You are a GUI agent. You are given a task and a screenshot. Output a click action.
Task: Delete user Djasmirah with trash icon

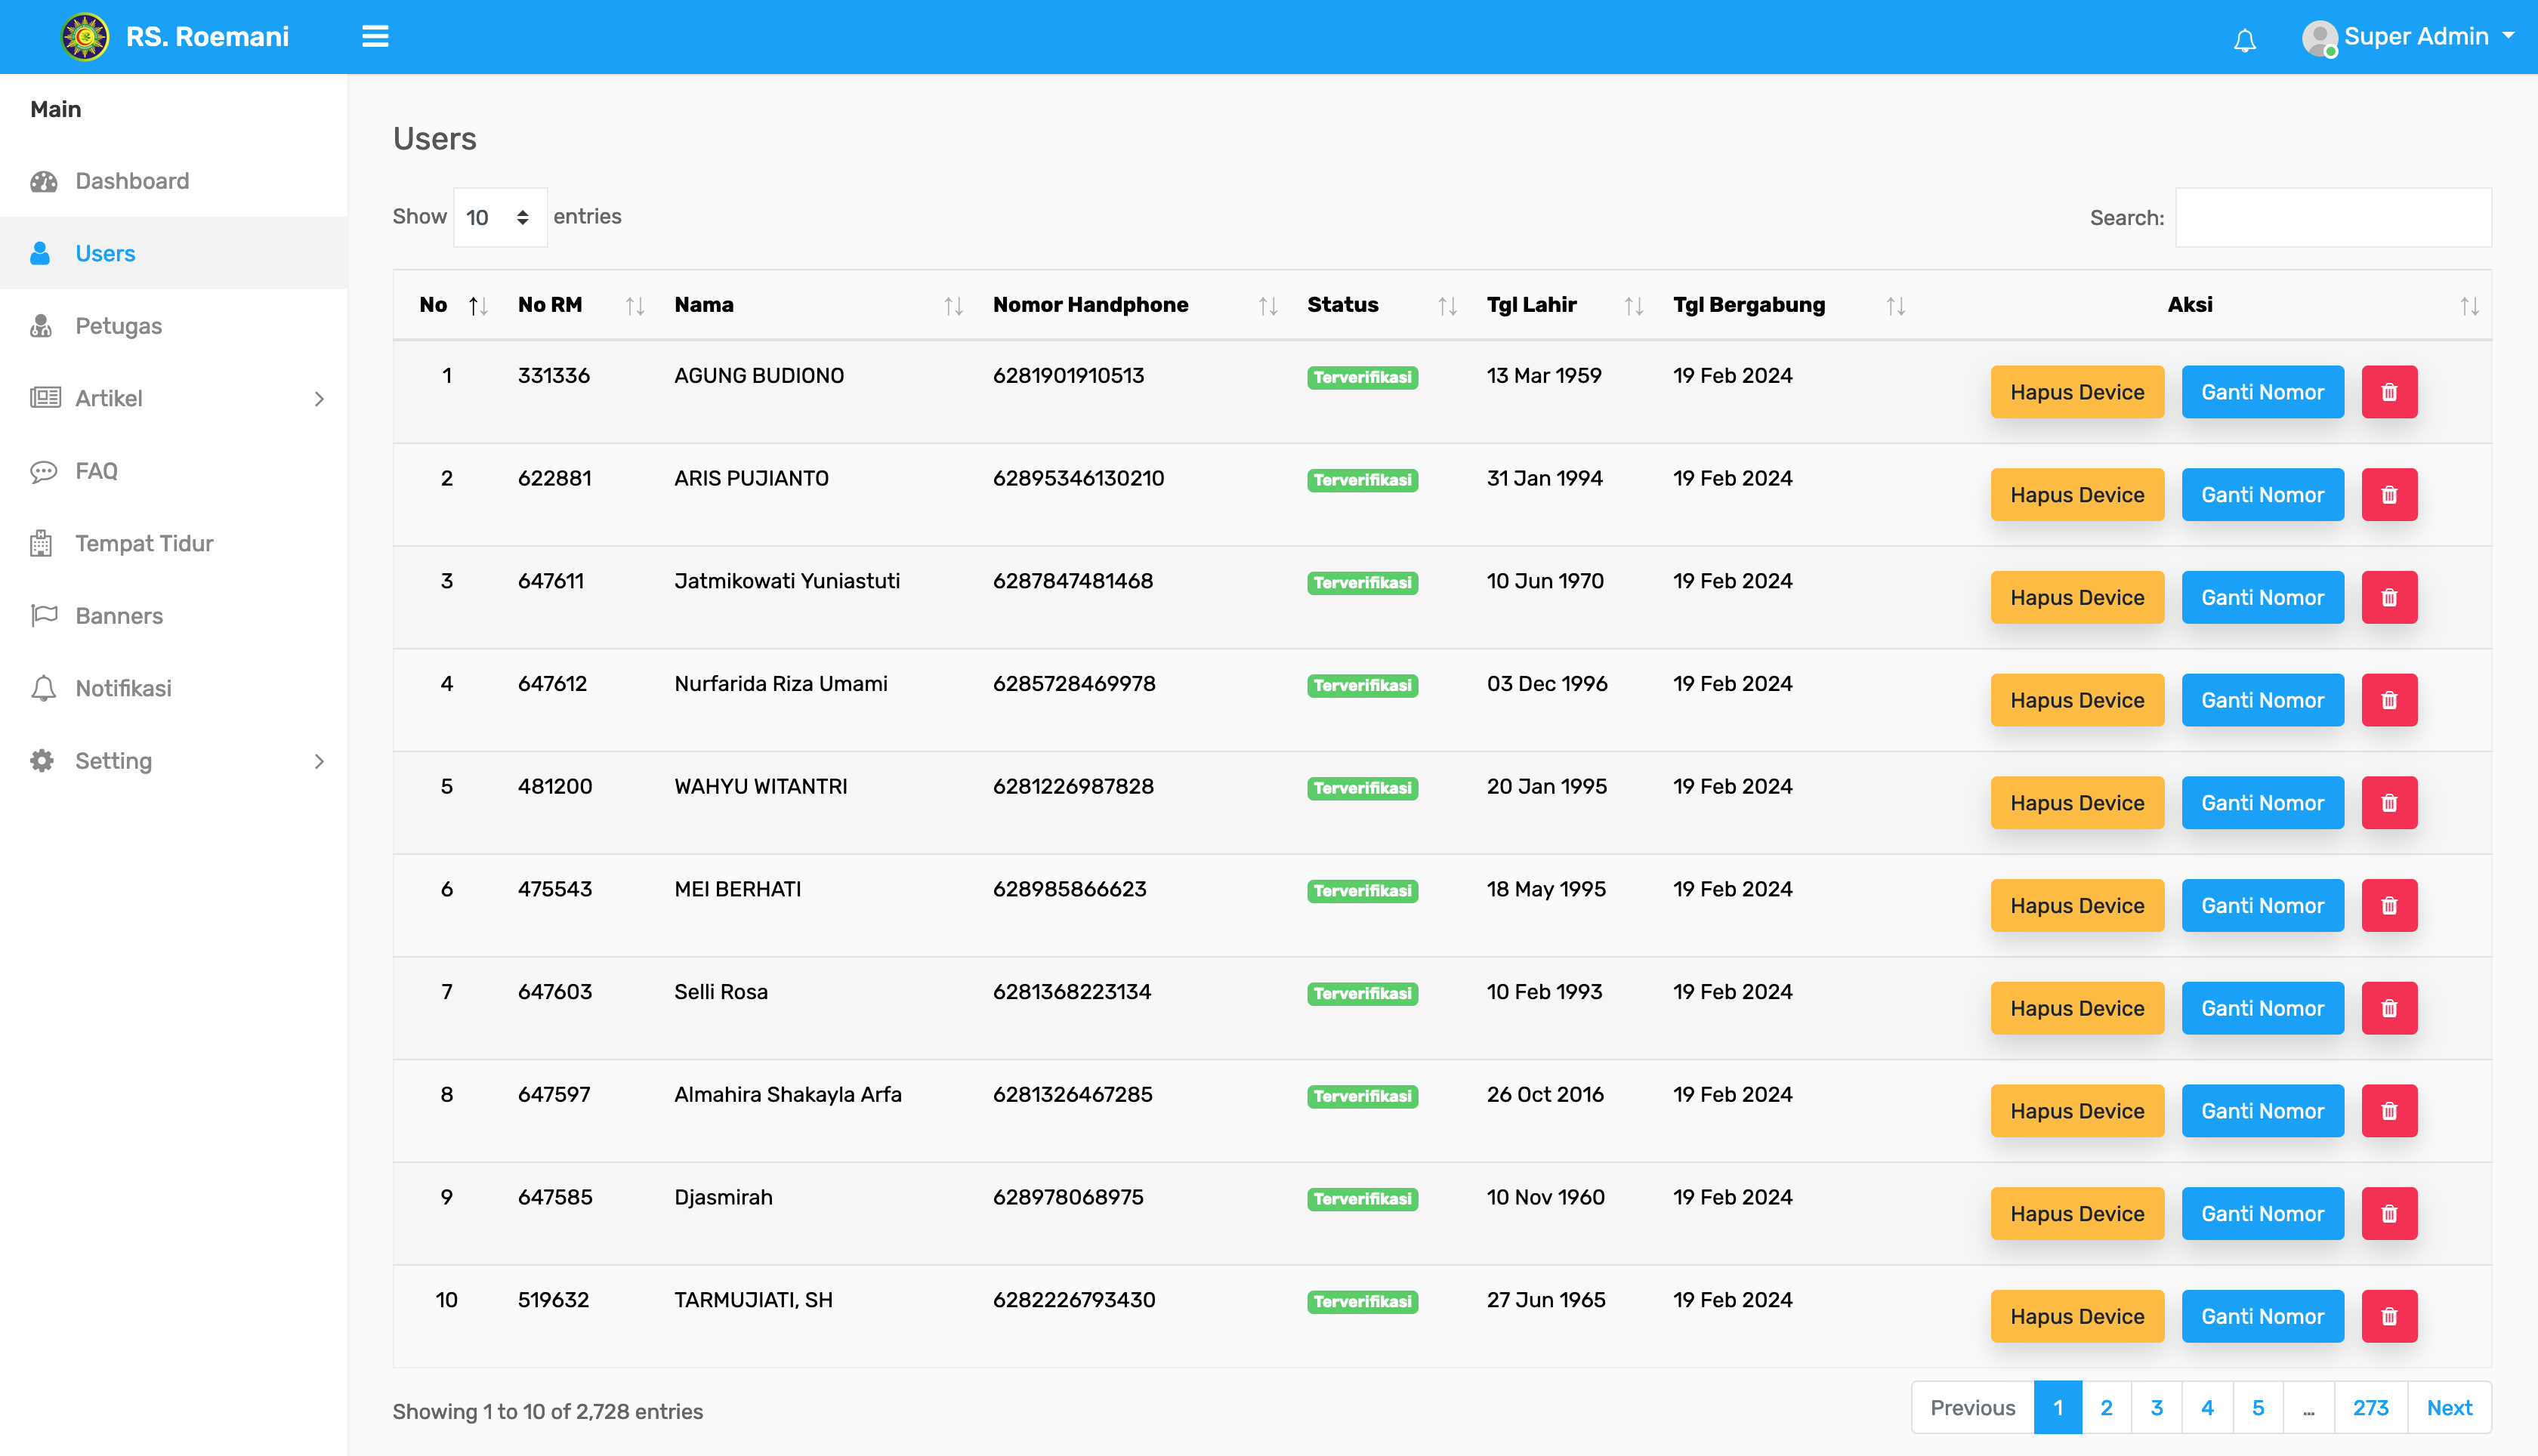click(2389, 1214)
